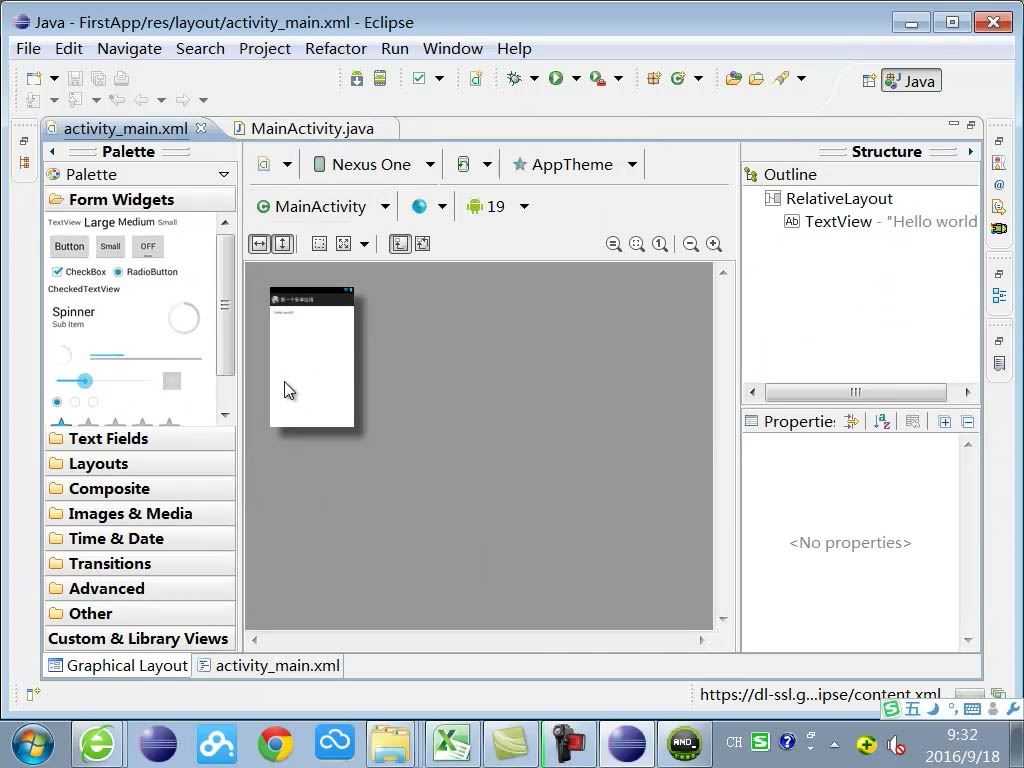Toggle fill width layout button
Screen dimensions: 1024x768
point(259,244)
